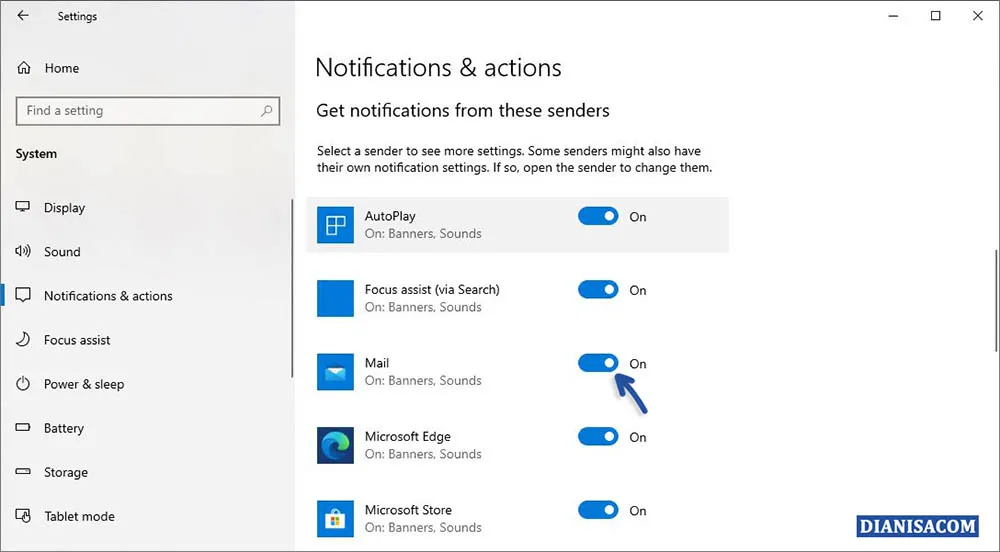Viewport: 1000px width, 552px height.
Task: Open Power & sleep settings
Action: pyautogui.click(x=84, y=384)
